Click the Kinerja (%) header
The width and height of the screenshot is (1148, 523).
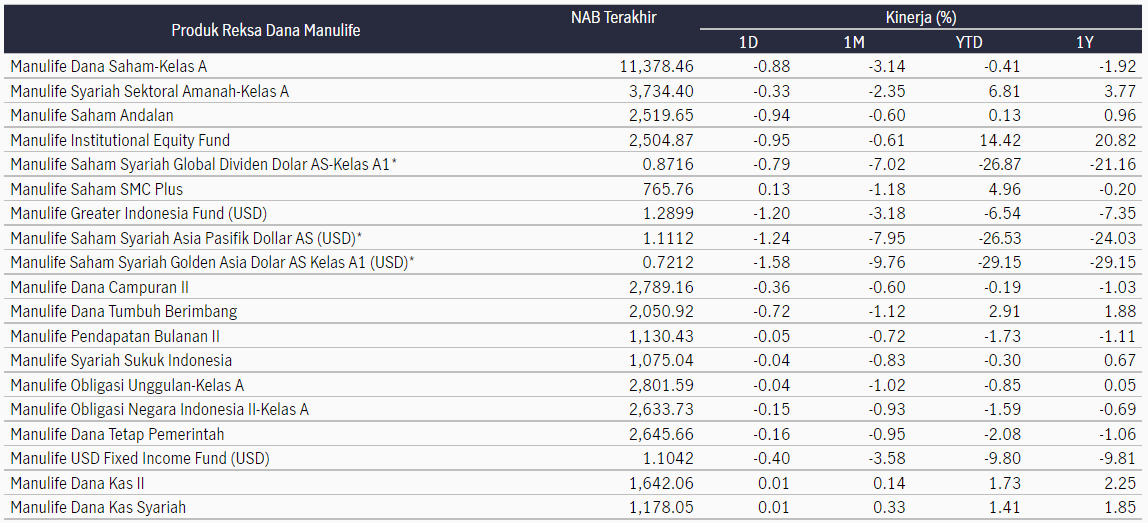pyautogui.click(x=921, y=18)
